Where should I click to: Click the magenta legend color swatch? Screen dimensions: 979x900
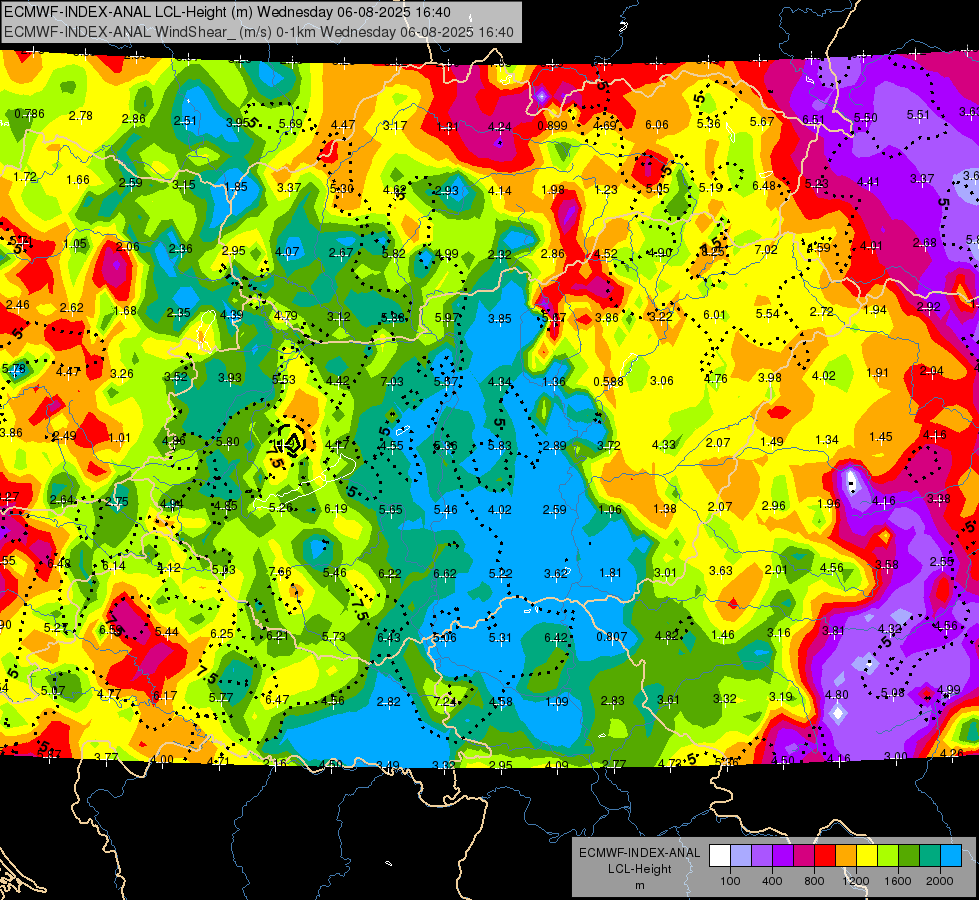coord(804,856)
